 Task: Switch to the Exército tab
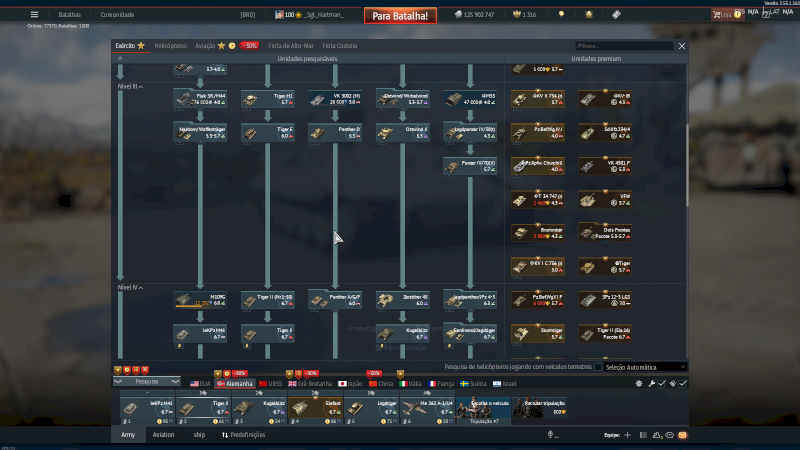130,46
